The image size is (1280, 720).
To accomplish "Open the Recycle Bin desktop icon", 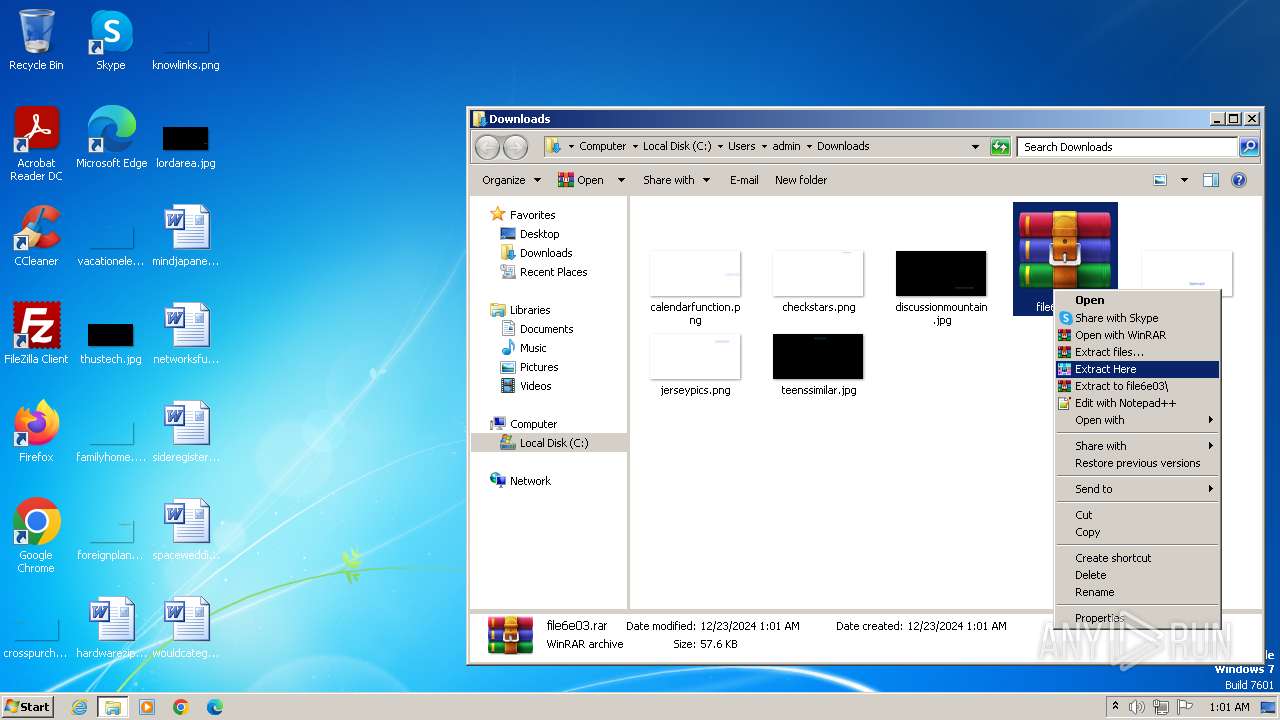I will (x=36, y=40).
